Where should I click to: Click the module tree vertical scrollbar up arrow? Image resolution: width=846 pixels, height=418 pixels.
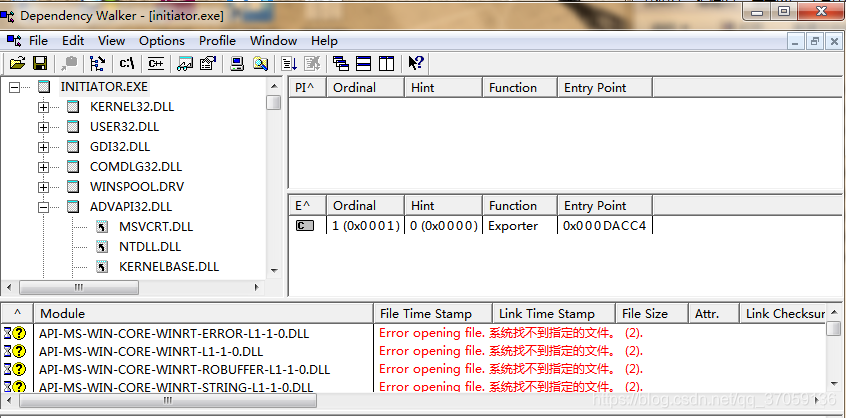[274, 86]
